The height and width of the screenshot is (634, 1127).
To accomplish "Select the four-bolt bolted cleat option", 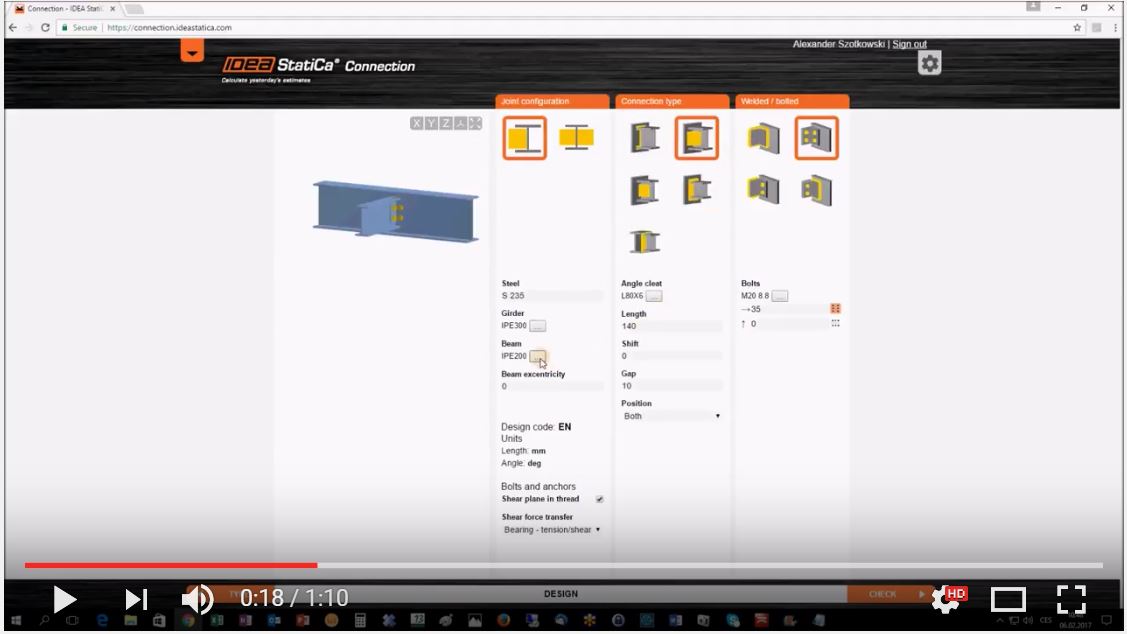I will [x=816, y=137].
